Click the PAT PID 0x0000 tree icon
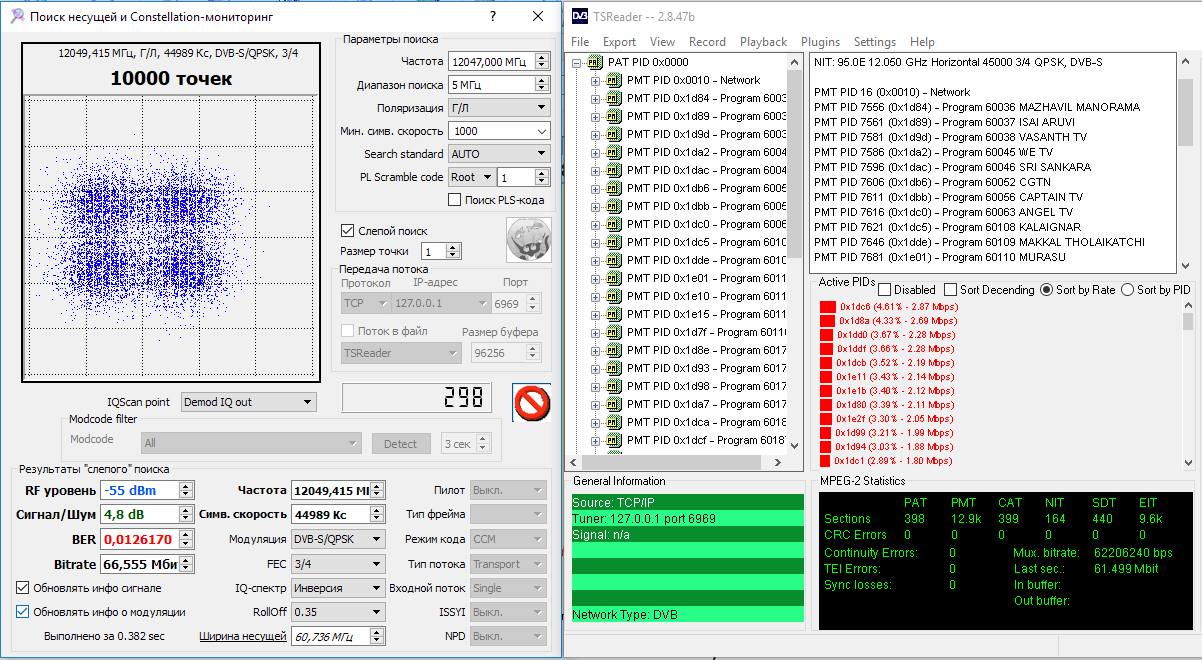 pos(596,62)
